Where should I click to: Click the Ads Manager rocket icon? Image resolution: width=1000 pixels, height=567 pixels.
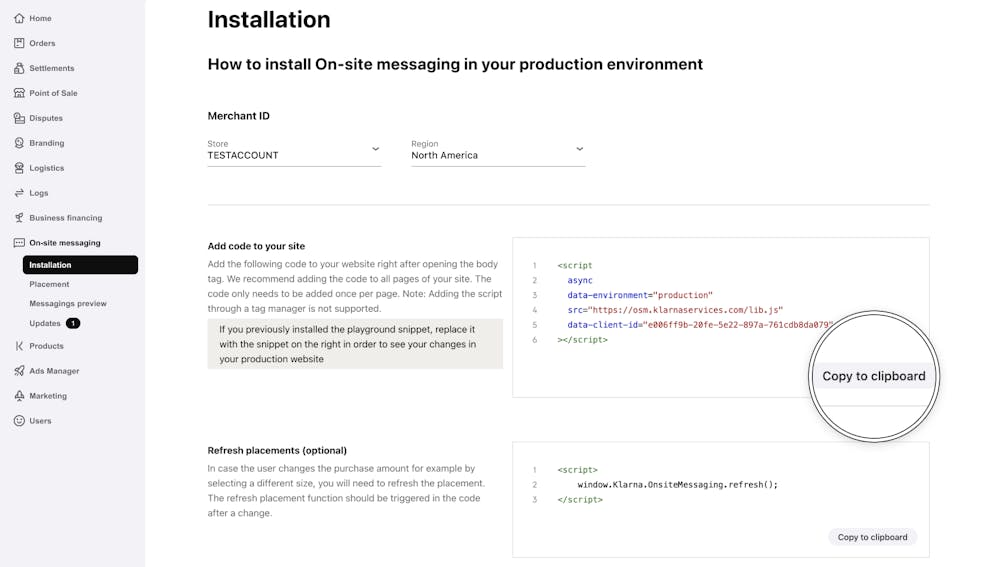19,371
